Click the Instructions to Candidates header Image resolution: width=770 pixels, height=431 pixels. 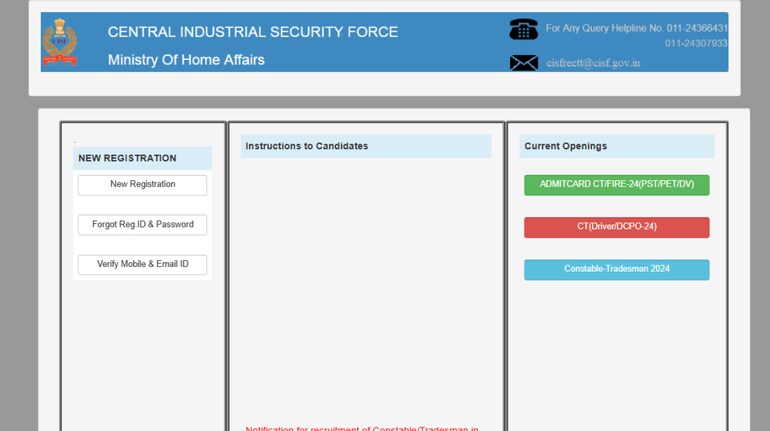pos(307,146)
